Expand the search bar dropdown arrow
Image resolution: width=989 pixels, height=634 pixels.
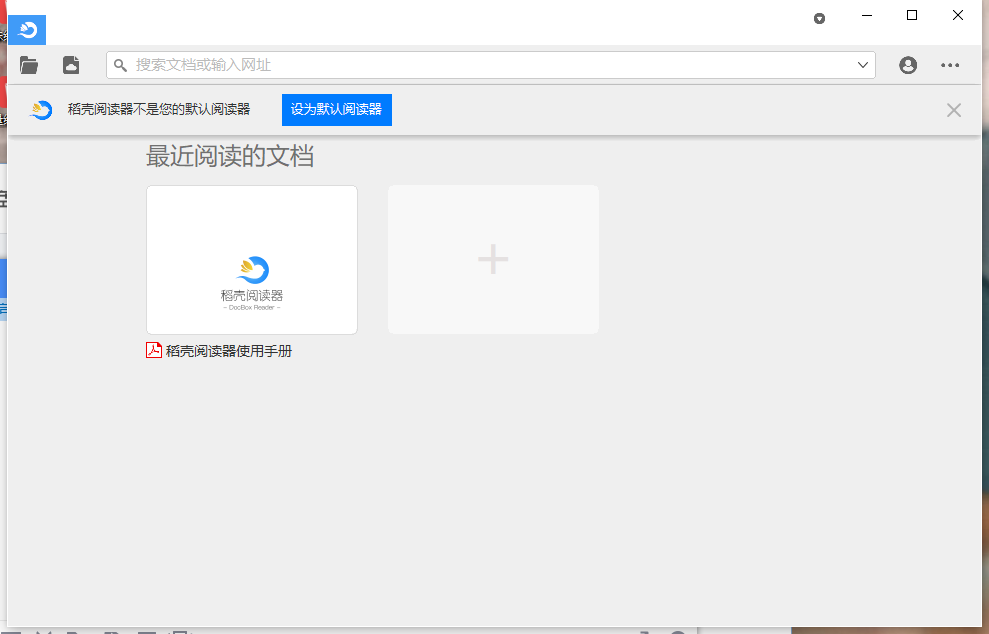click(x=862, y=64)
